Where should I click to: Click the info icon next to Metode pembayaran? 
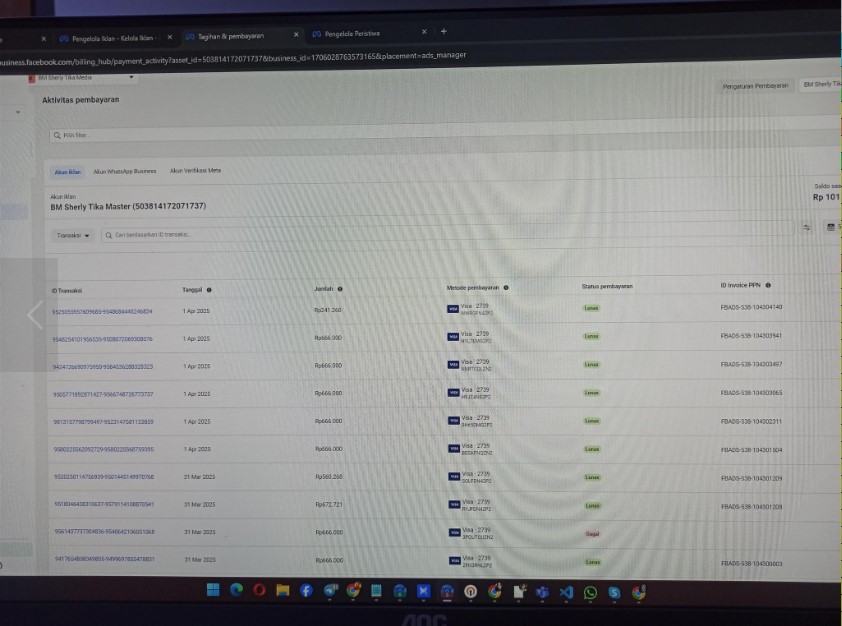point(506,287)
